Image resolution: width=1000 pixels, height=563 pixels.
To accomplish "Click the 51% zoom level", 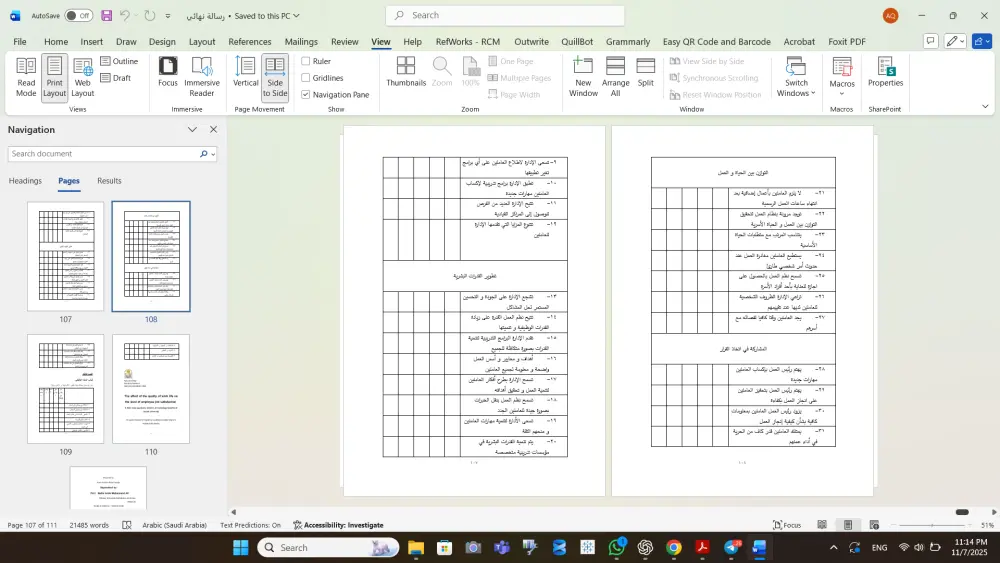I will pyautogui.click(x=987, y=525).
